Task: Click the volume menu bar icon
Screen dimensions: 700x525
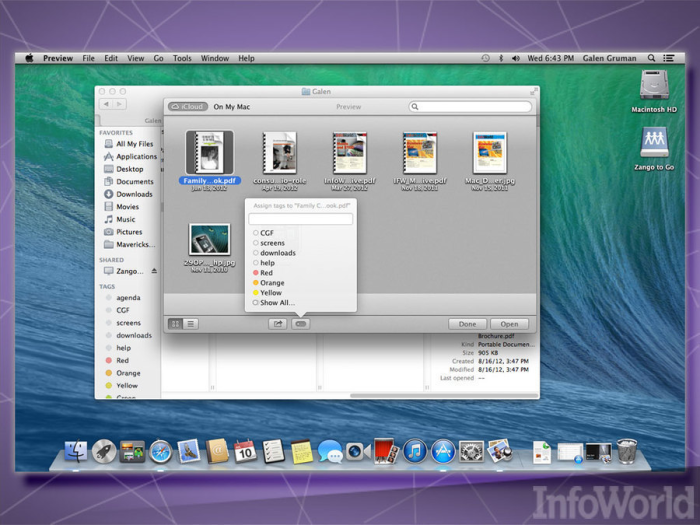Action: coord(516,58)
